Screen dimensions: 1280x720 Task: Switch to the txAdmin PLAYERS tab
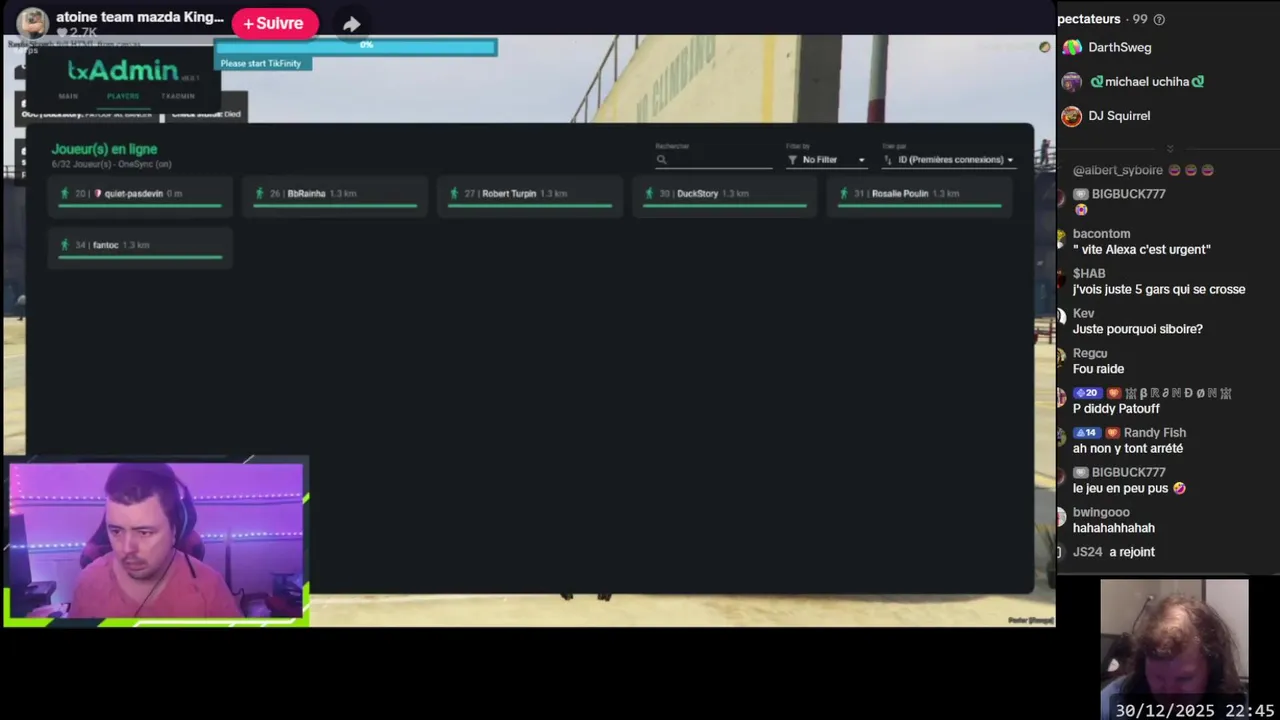coord(123,96)
